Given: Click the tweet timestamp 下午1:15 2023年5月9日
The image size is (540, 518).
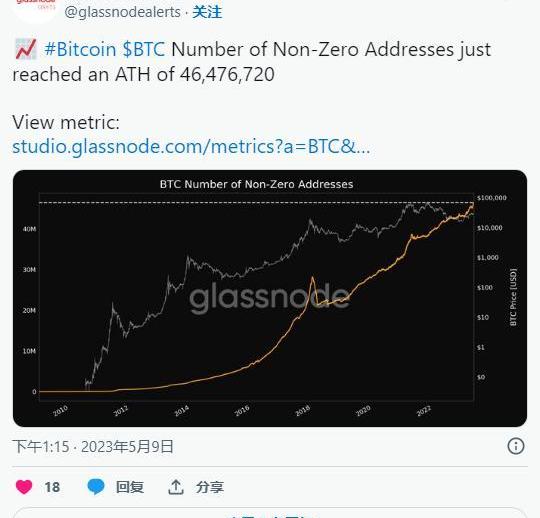Looking at the screenshot, I should point(93,446).
